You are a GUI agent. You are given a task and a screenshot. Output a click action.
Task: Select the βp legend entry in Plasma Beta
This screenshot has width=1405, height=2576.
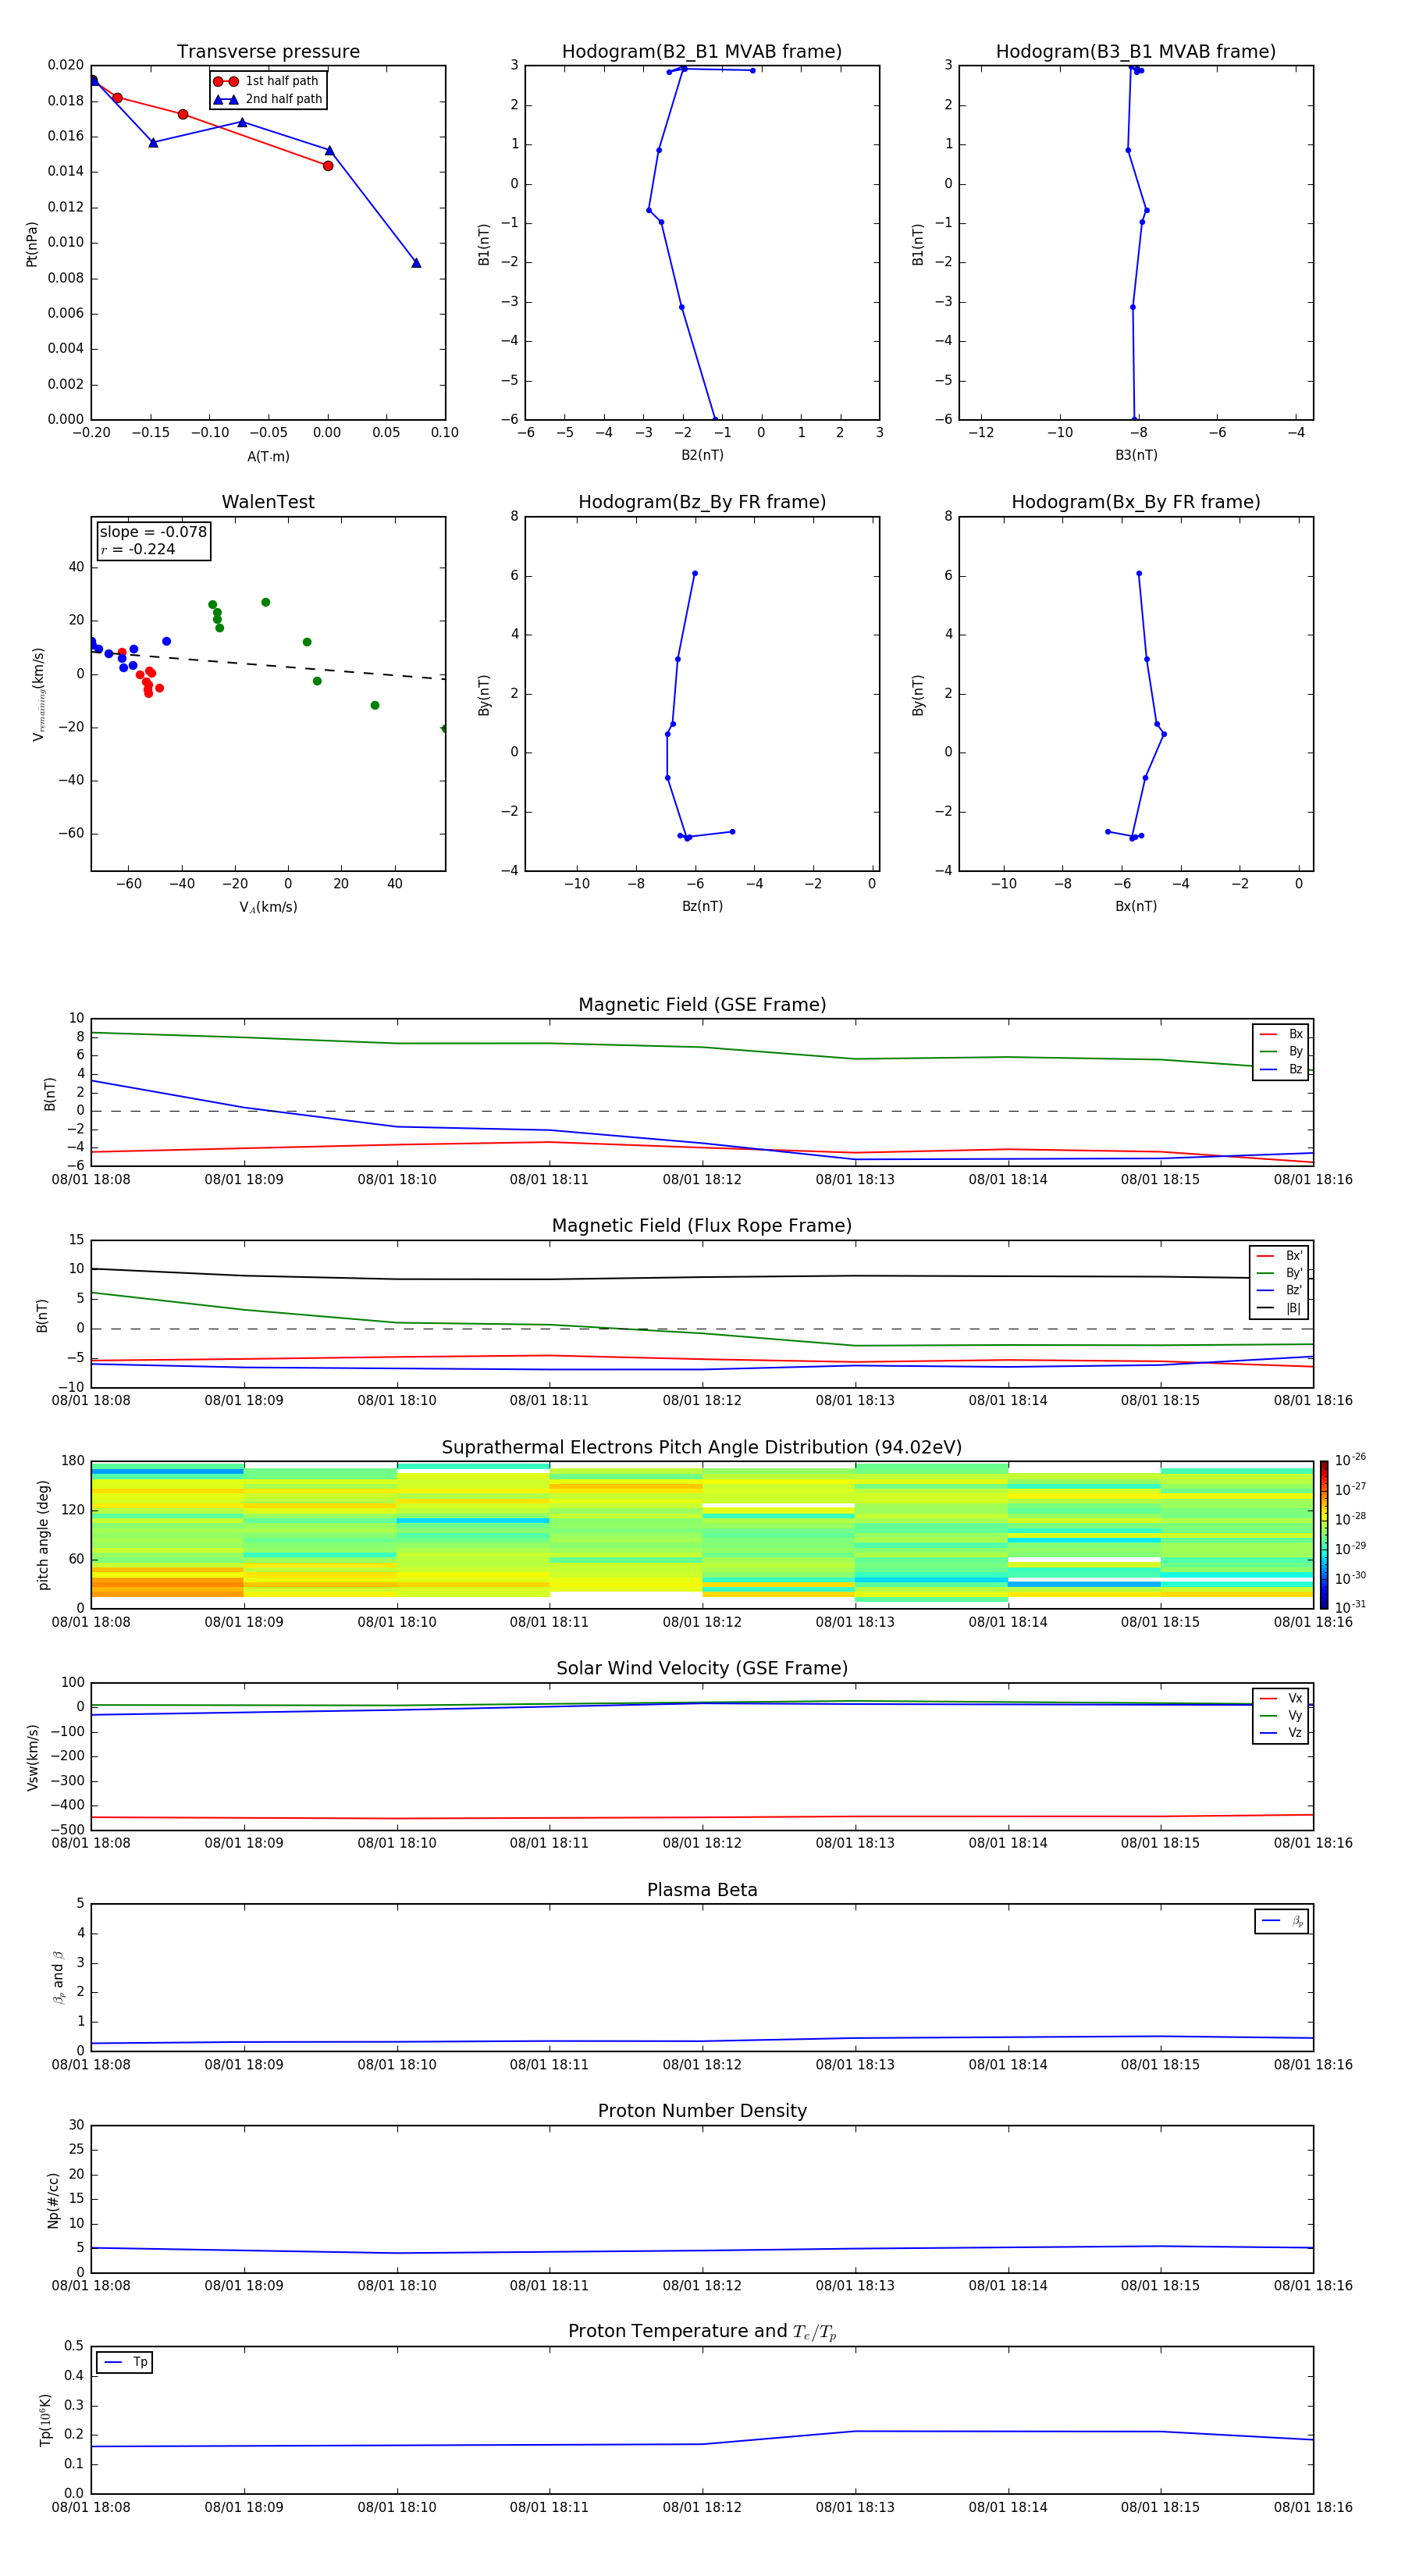pos(1282,1921)
